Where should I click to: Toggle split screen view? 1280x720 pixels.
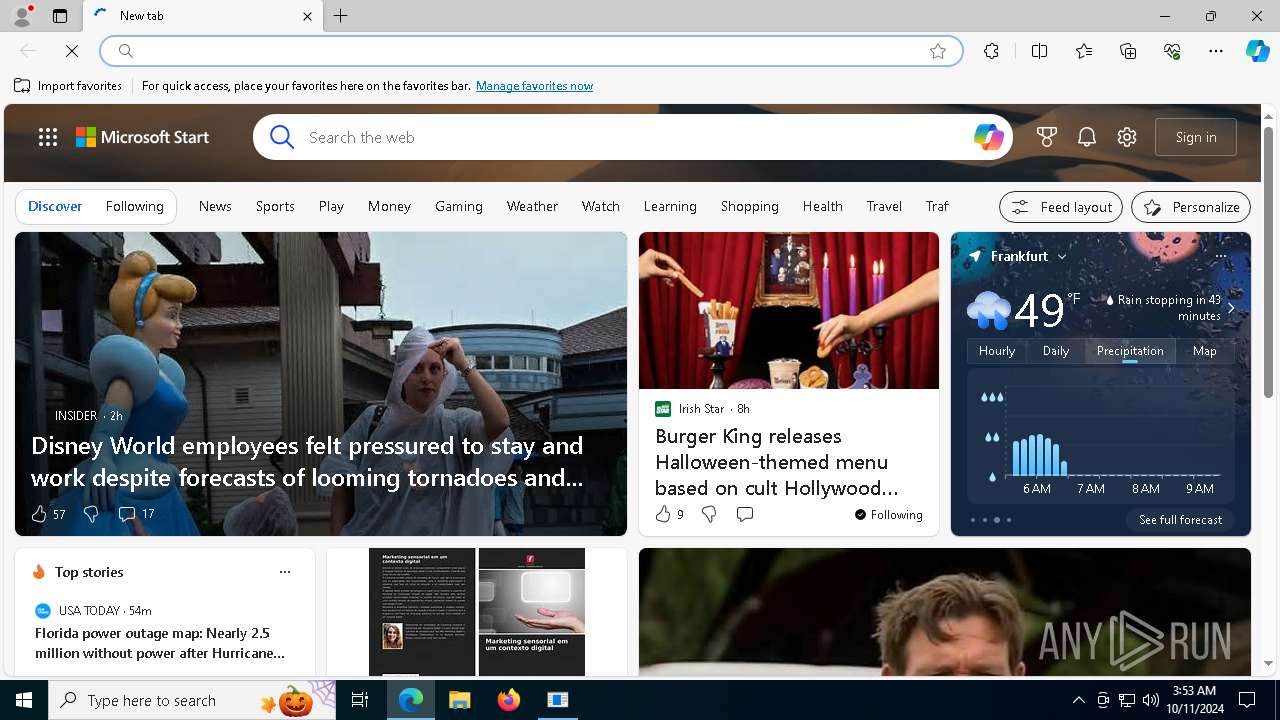(x=1039, y=51)
